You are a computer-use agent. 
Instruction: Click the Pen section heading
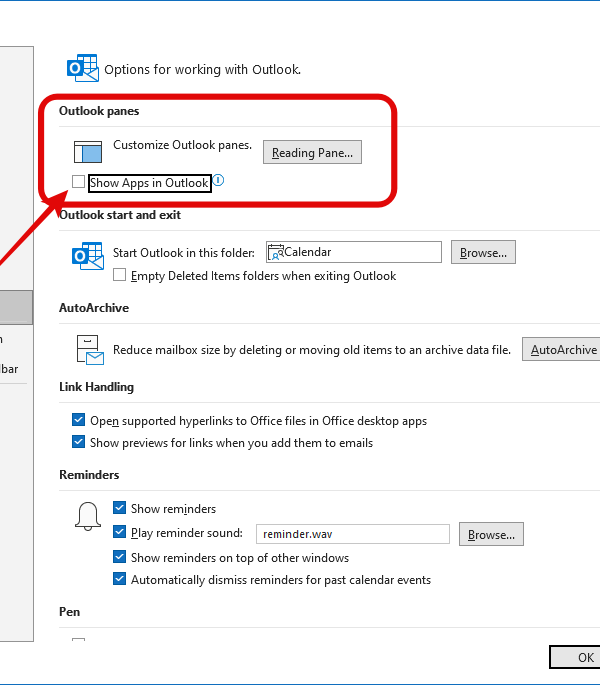point(69,612)
